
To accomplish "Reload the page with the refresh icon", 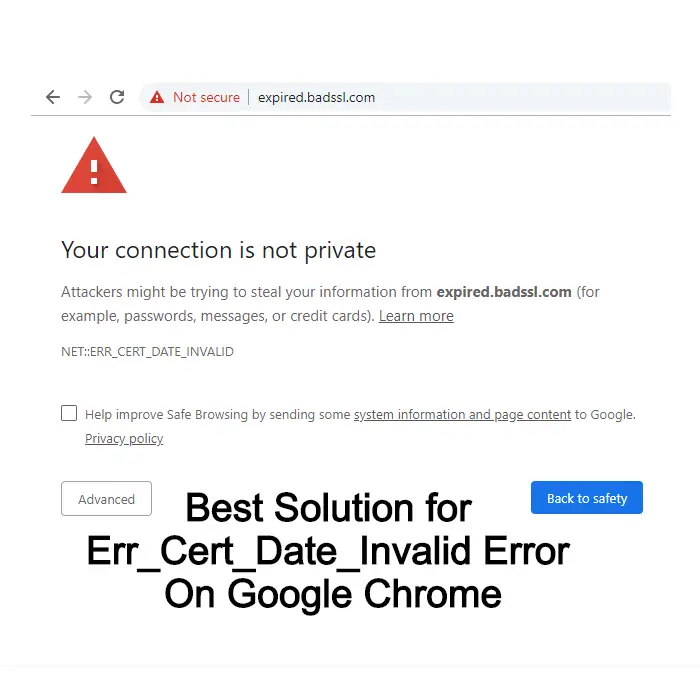I will pos(117,97).
